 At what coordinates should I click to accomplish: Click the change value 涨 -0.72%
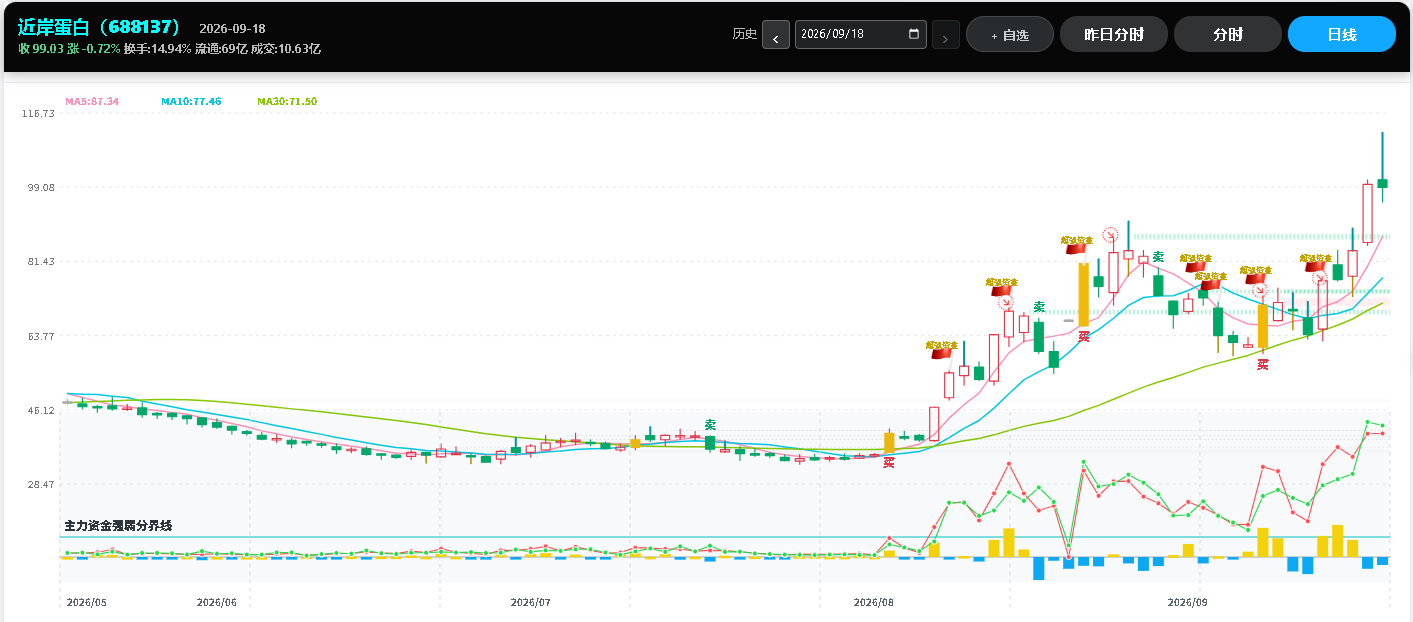93,49
